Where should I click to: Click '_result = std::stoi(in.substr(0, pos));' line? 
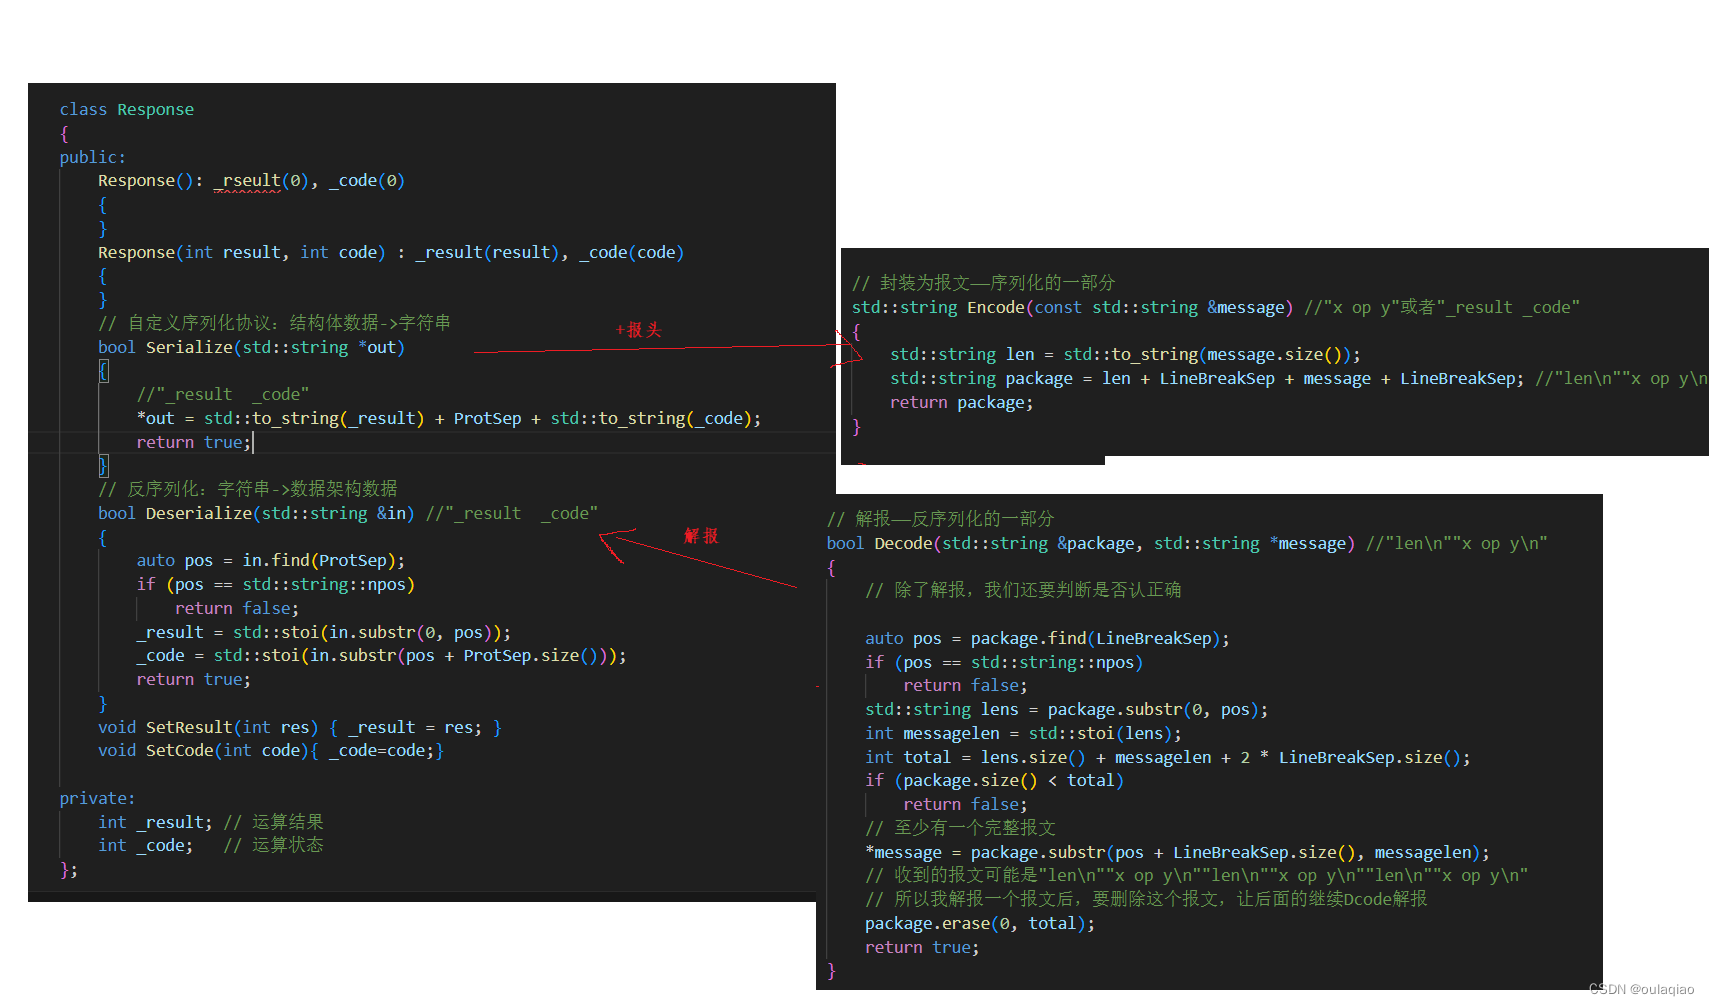324,632
